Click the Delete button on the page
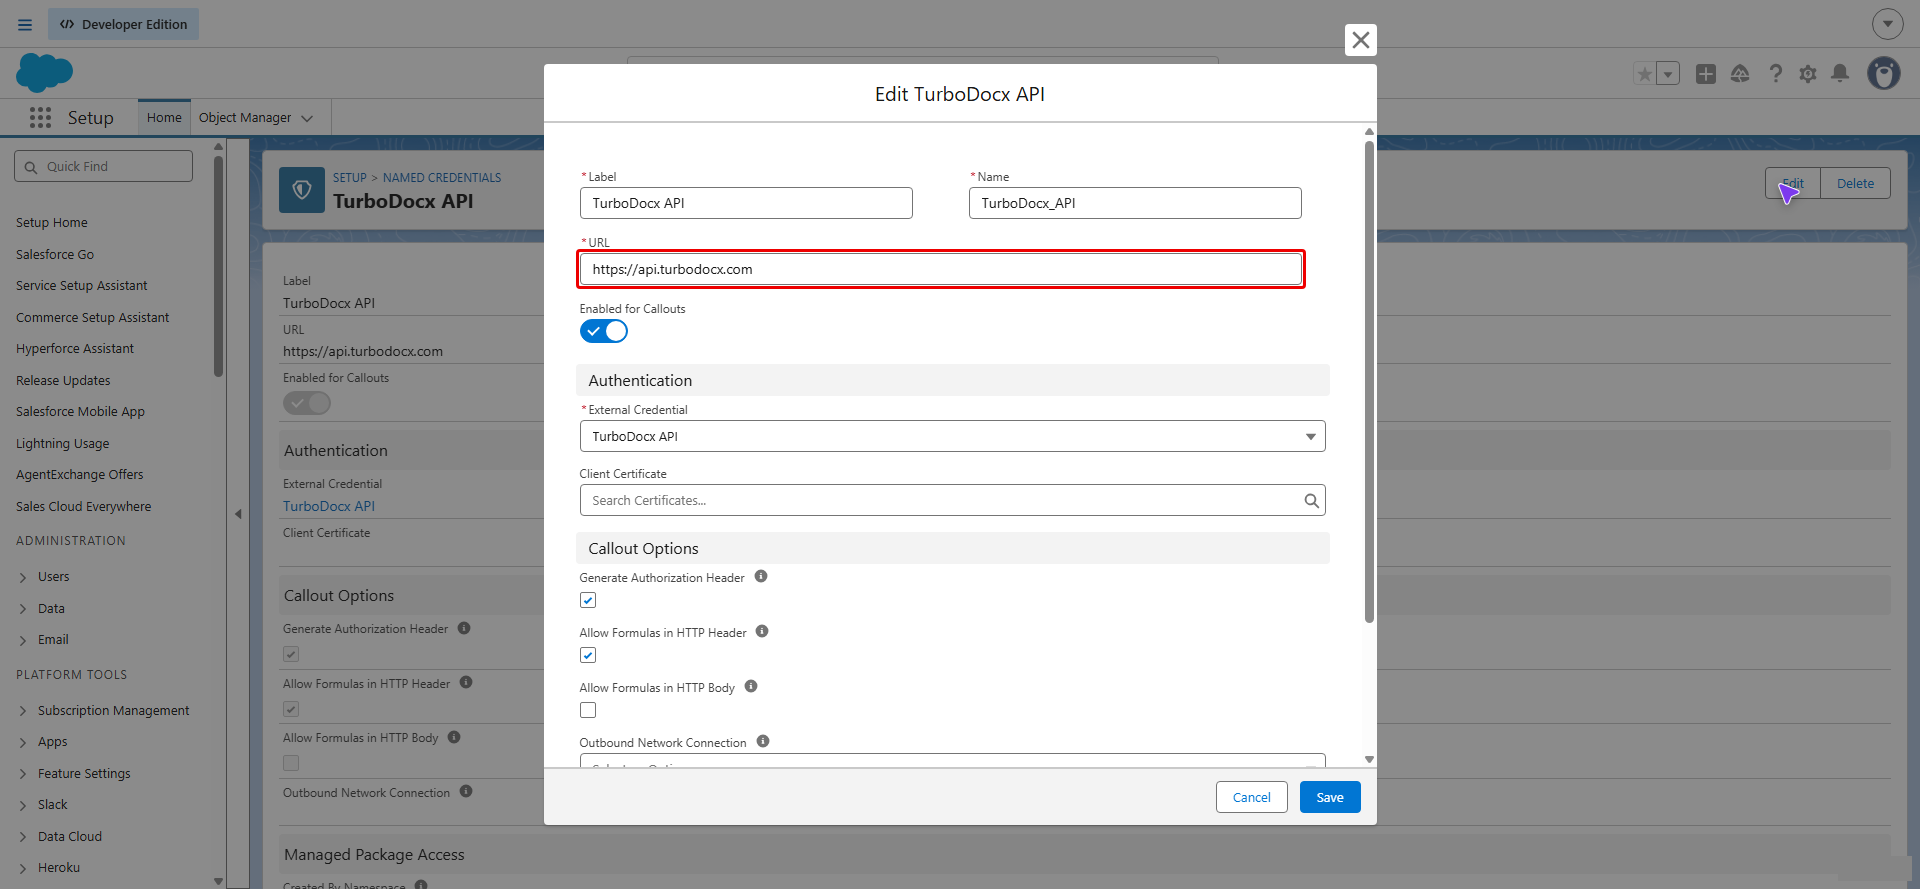 tap(1855, 183)
